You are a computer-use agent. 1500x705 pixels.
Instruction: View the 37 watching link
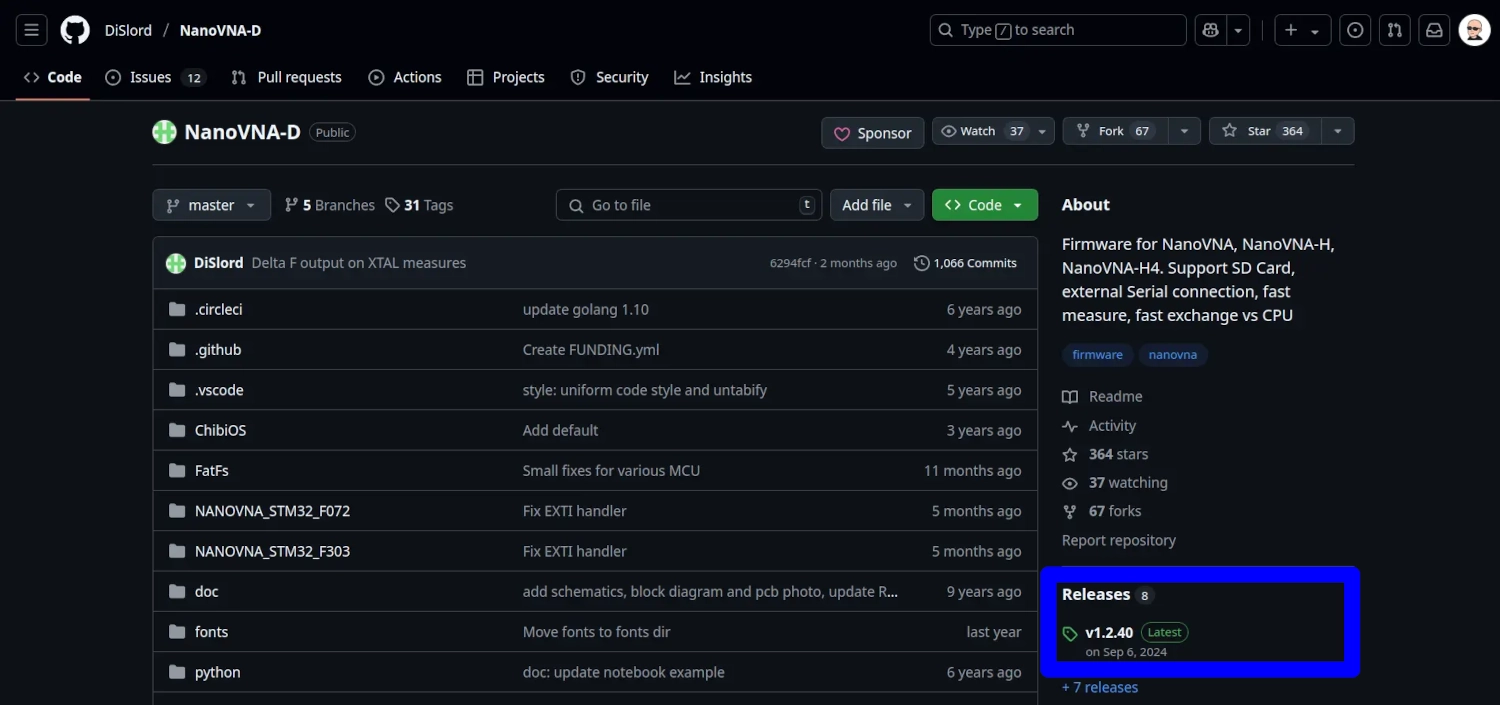point(1116,482)
